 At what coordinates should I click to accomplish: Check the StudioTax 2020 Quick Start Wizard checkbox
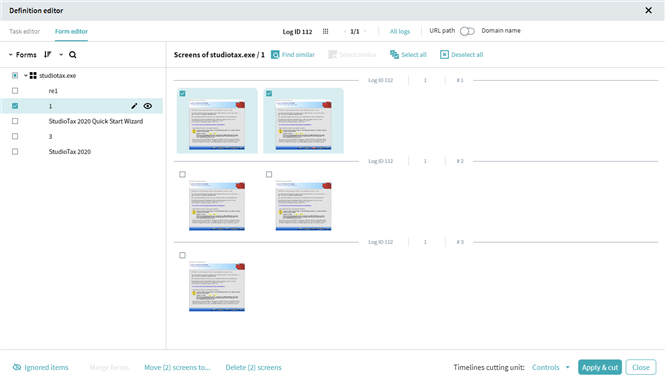click(15, 121)
